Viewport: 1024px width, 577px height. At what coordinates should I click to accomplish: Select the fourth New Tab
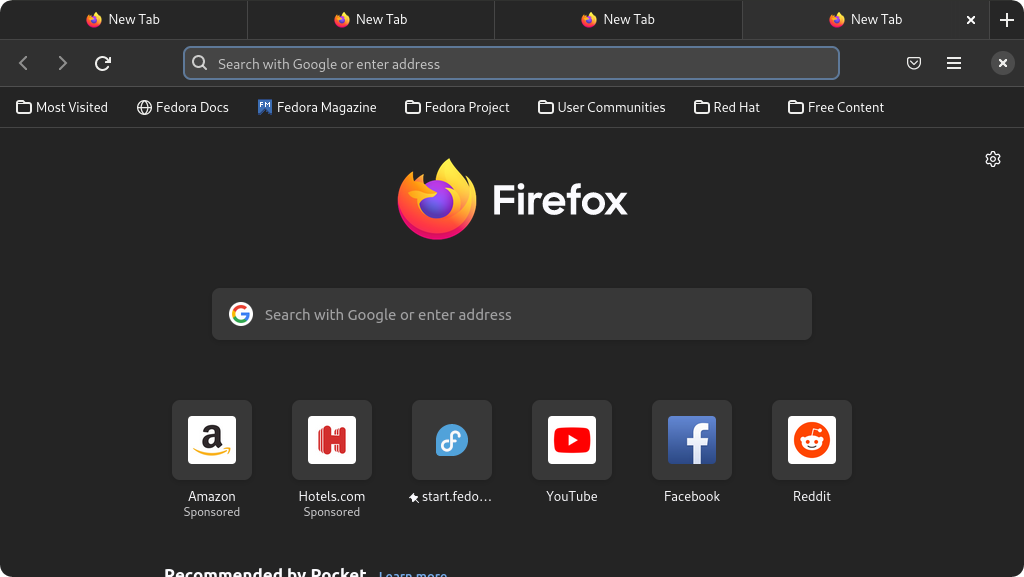[866, 20]
